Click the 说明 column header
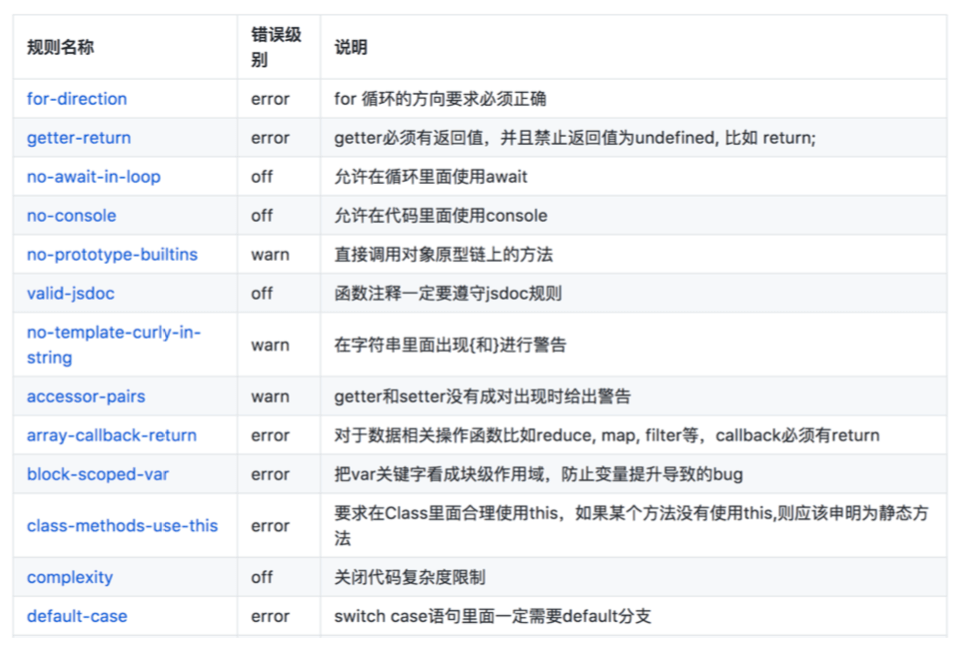This screenshot has width=954, height=650. pos(351,47)
